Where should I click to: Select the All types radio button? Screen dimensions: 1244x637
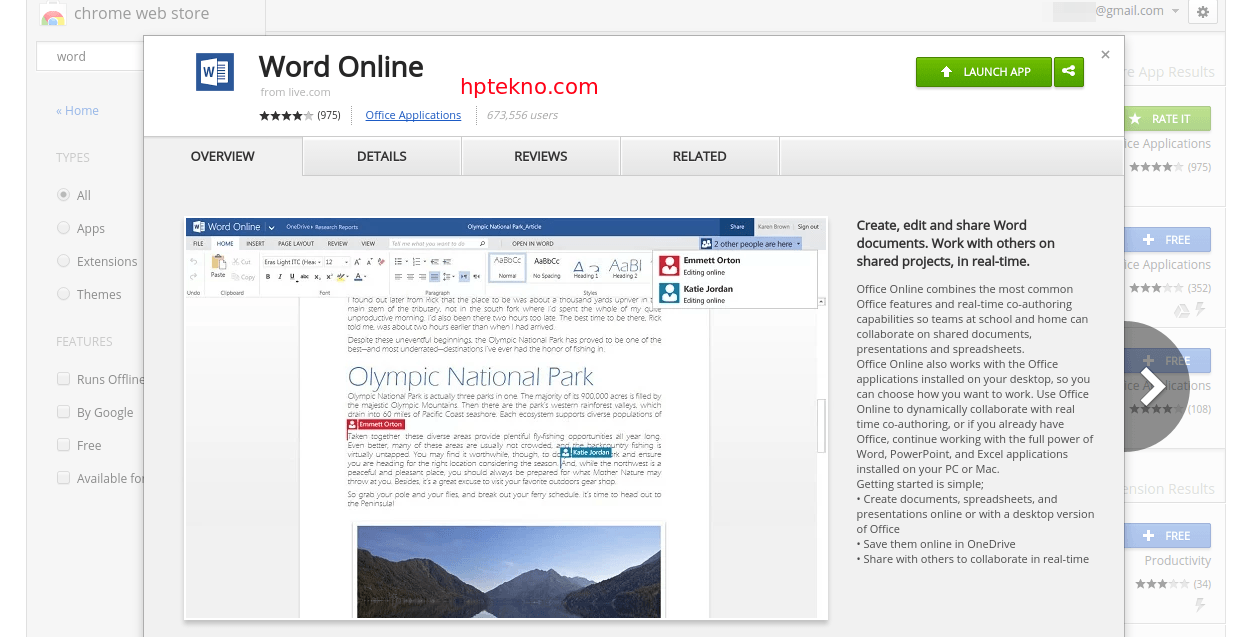pos(64,195)
